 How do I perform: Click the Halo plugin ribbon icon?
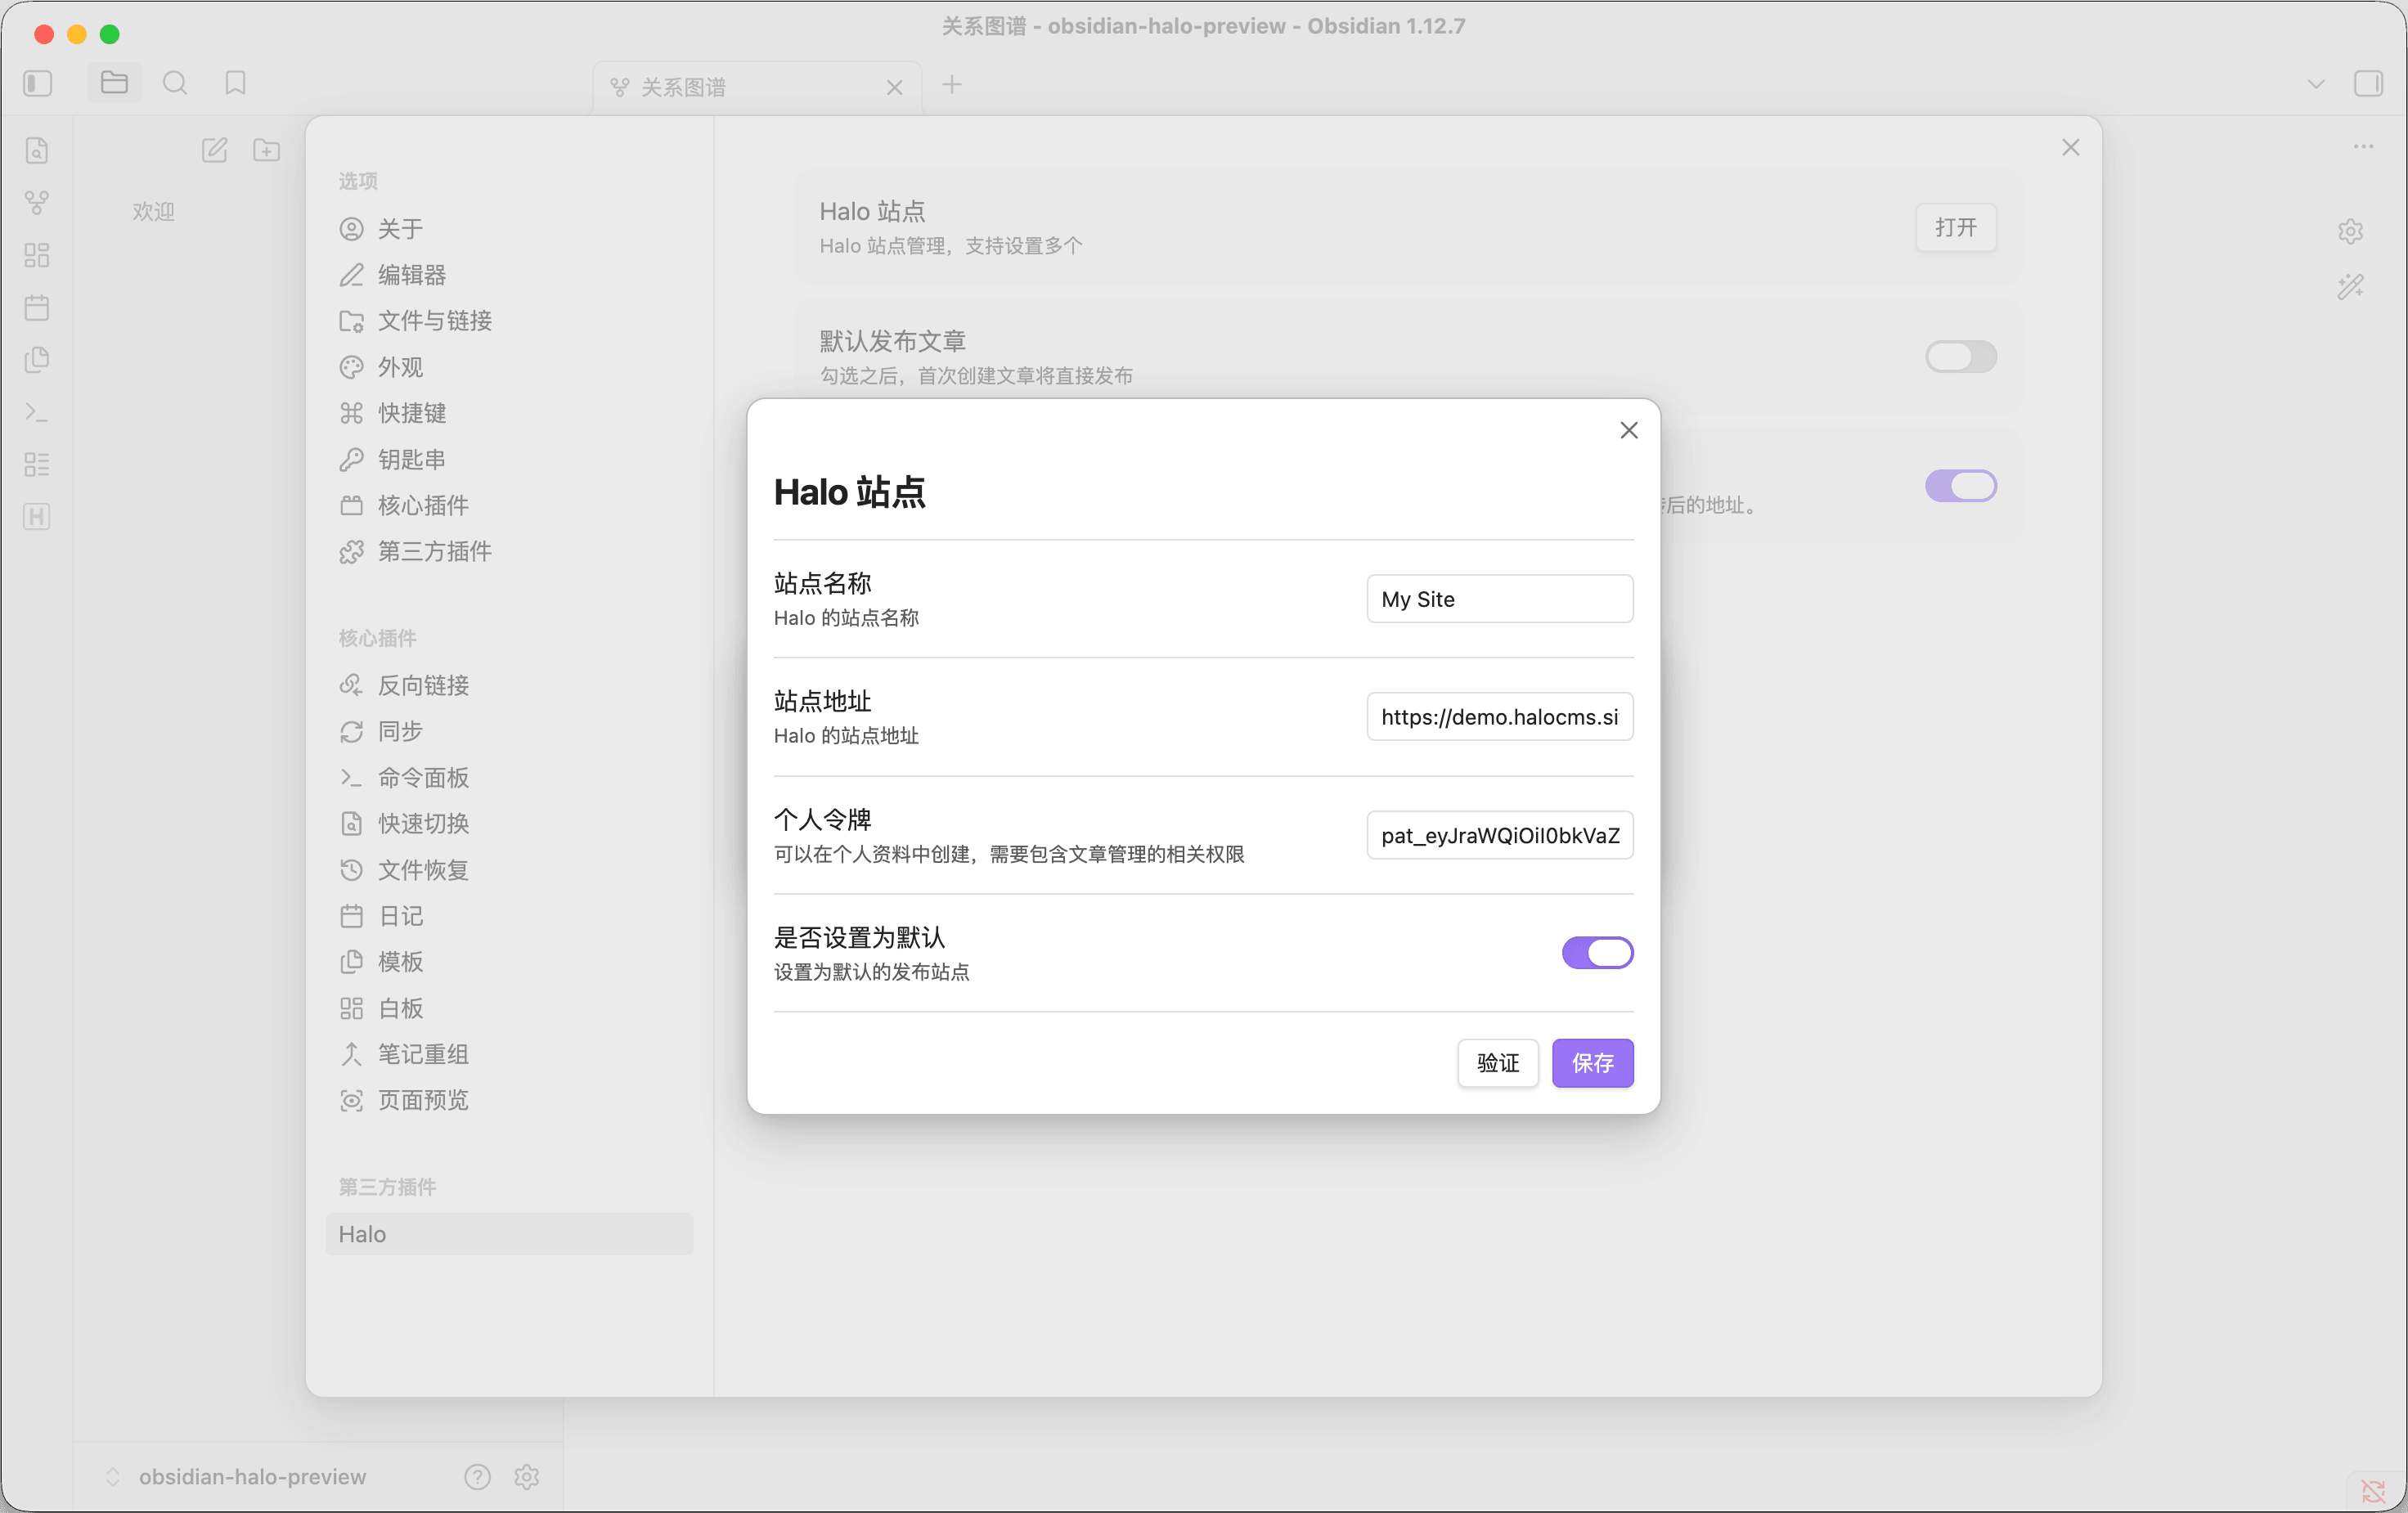[37, 517]
